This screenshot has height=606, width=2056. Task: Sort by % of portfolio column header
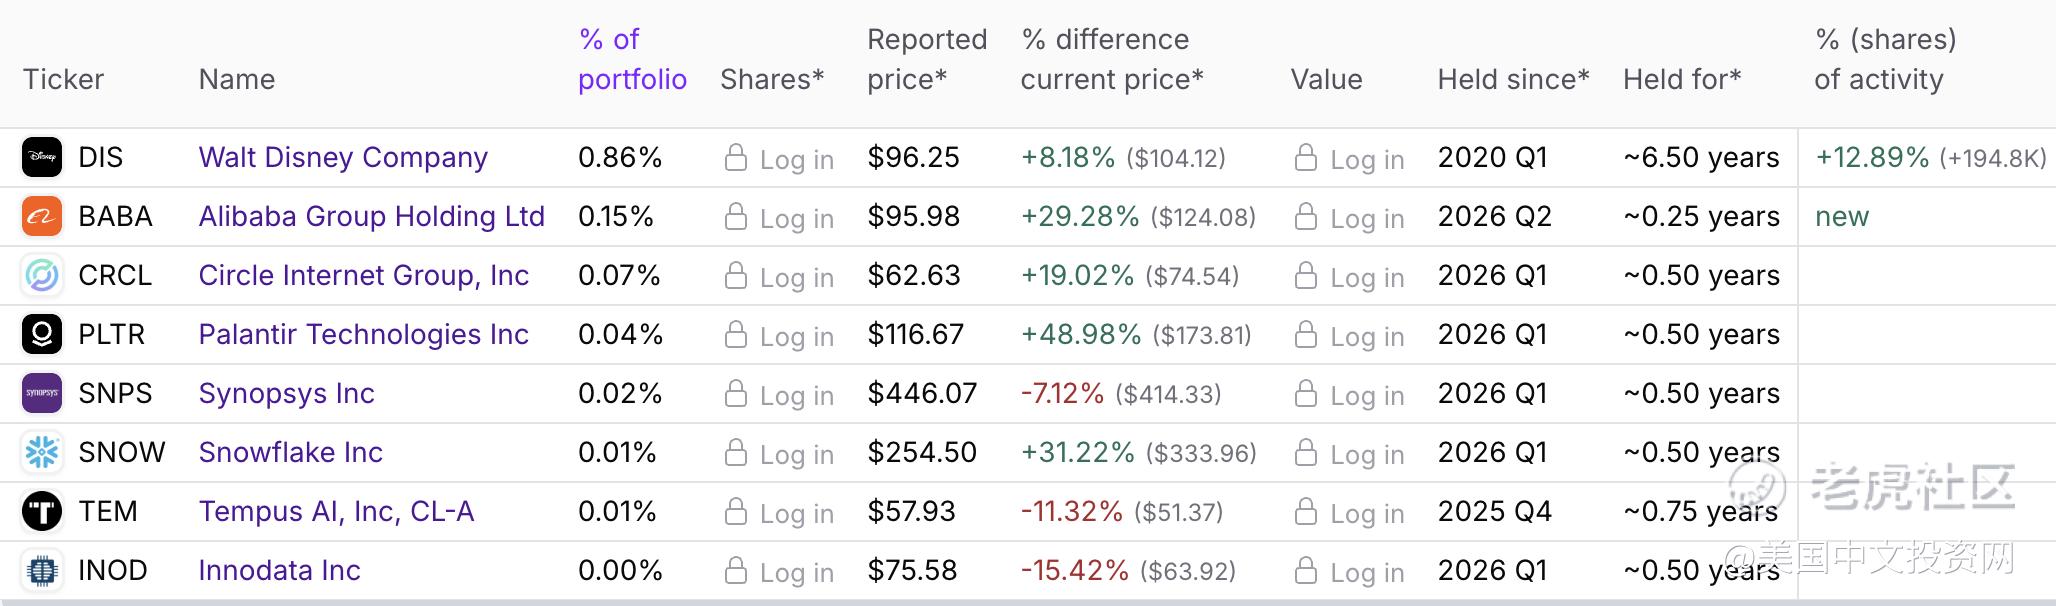coord(632,59)
